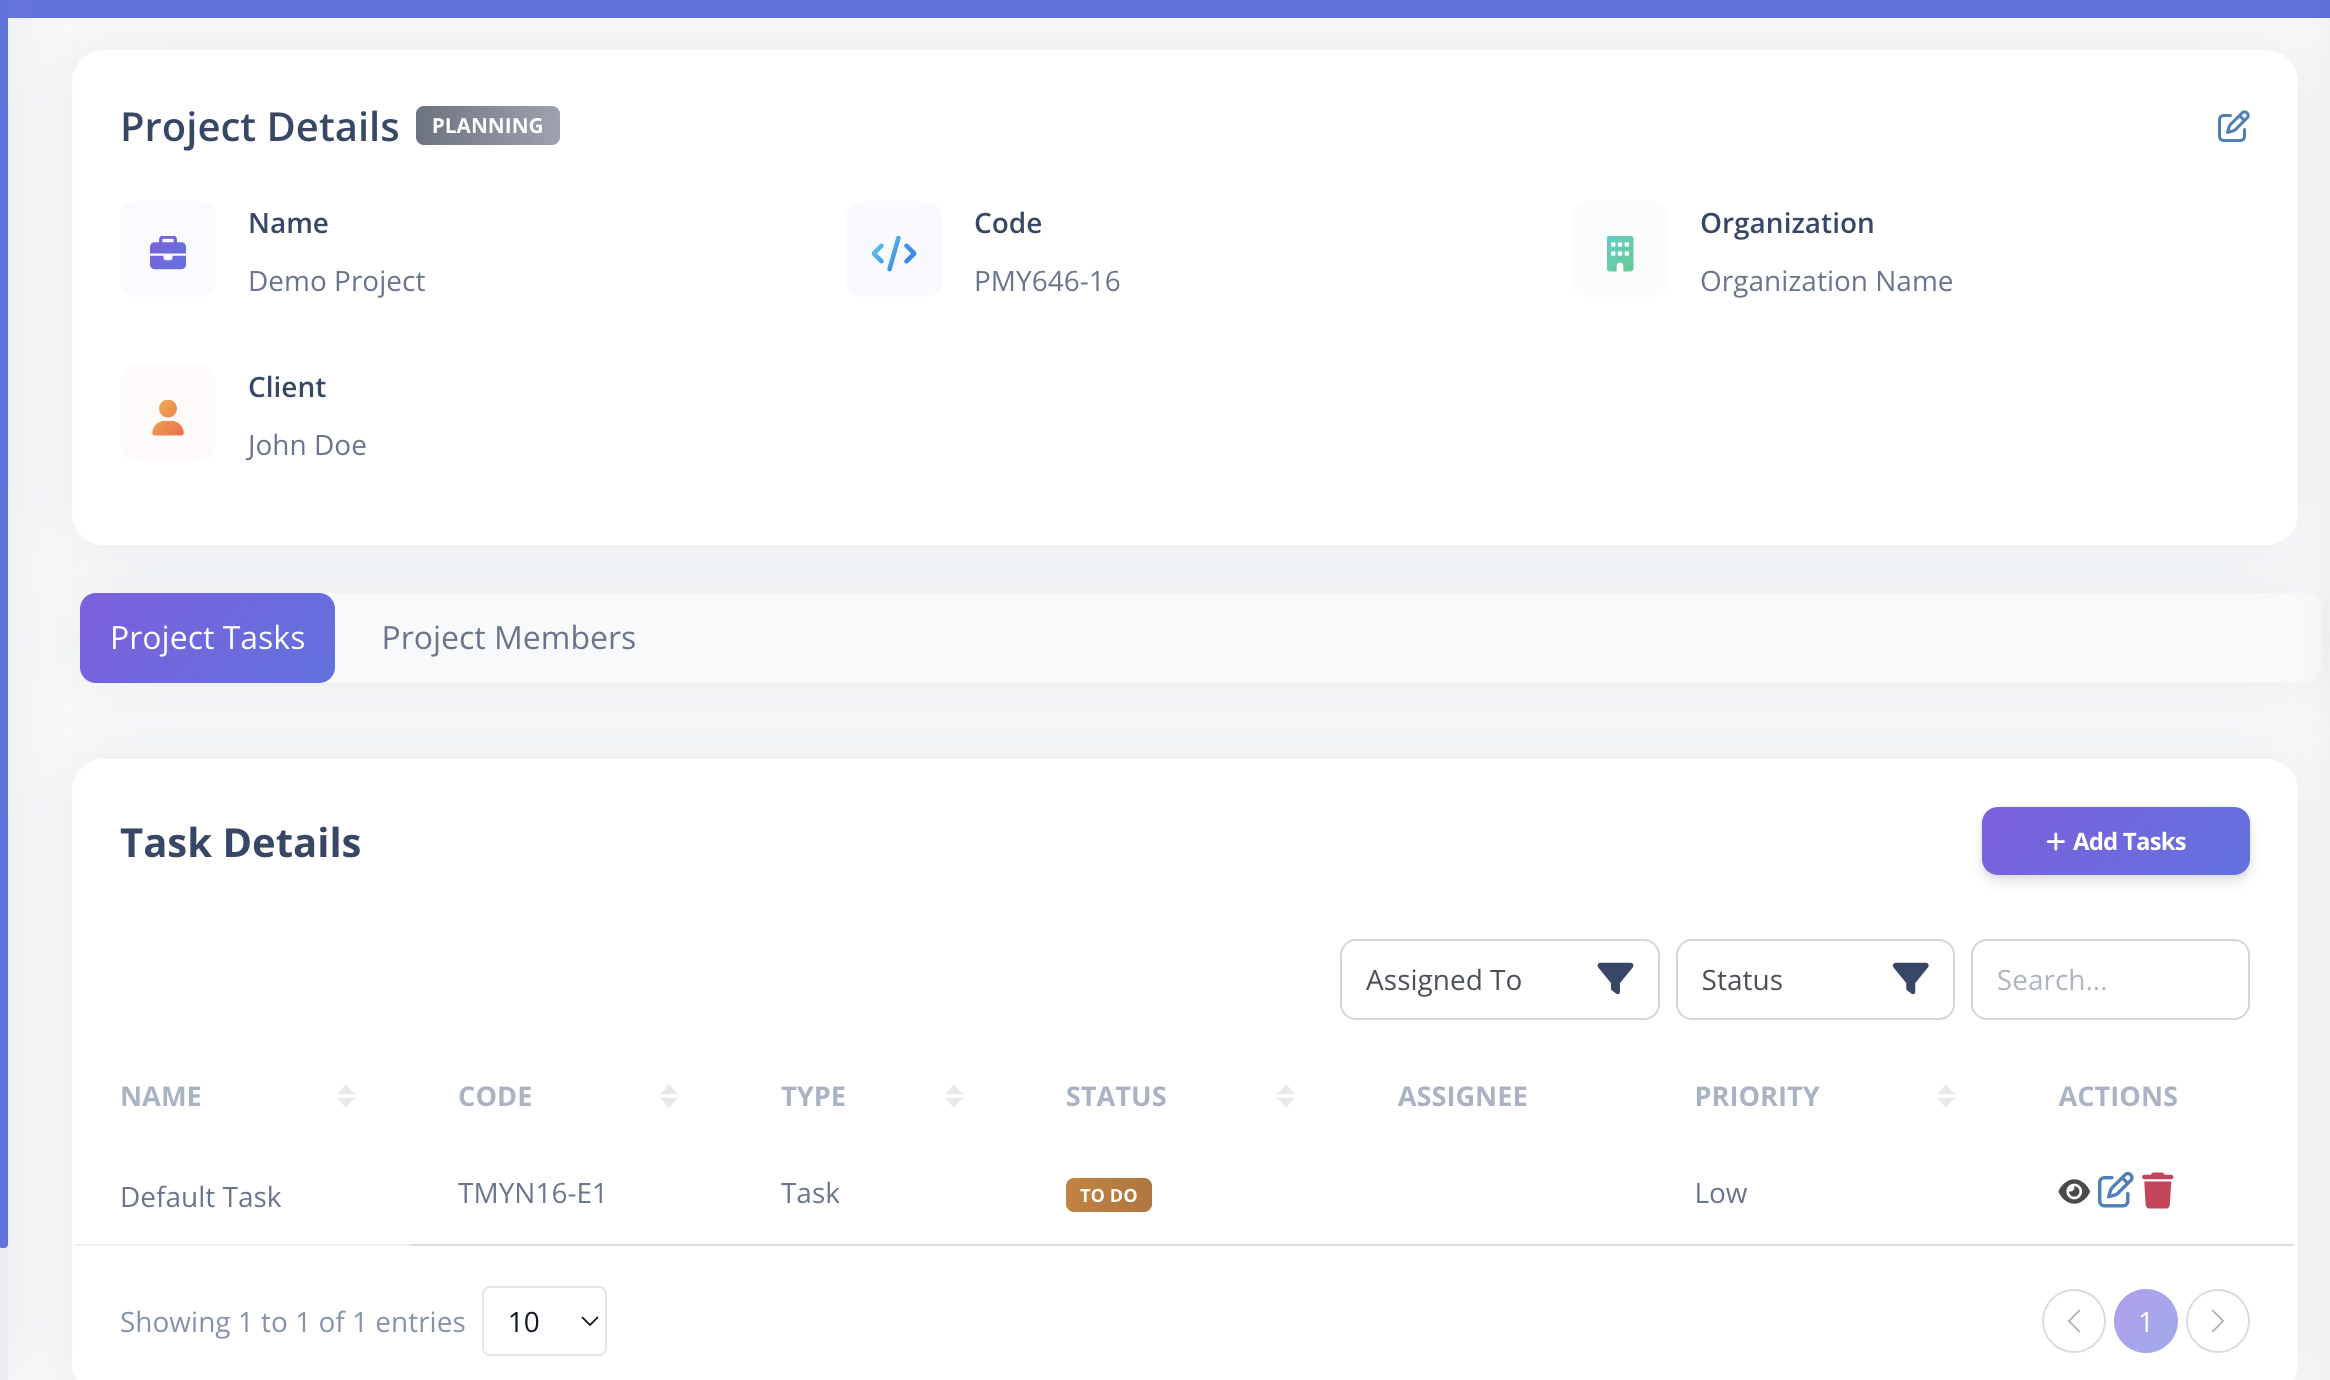The height and width of the screenshot is (1380, 2330).
Task: Open the entries per page dropdown showing 10
Action: (x=544, y=1321)
